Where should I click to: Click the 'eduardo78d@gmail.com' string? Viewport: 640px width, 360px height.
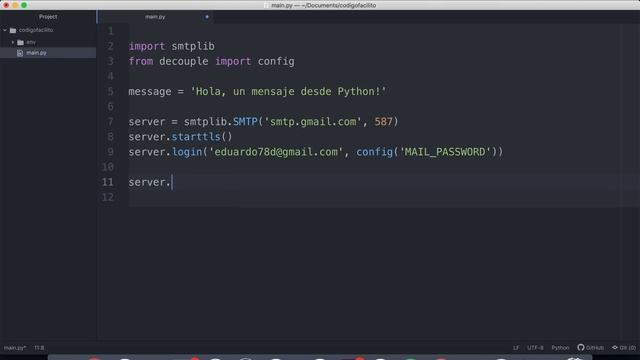[x=276, y=152]
